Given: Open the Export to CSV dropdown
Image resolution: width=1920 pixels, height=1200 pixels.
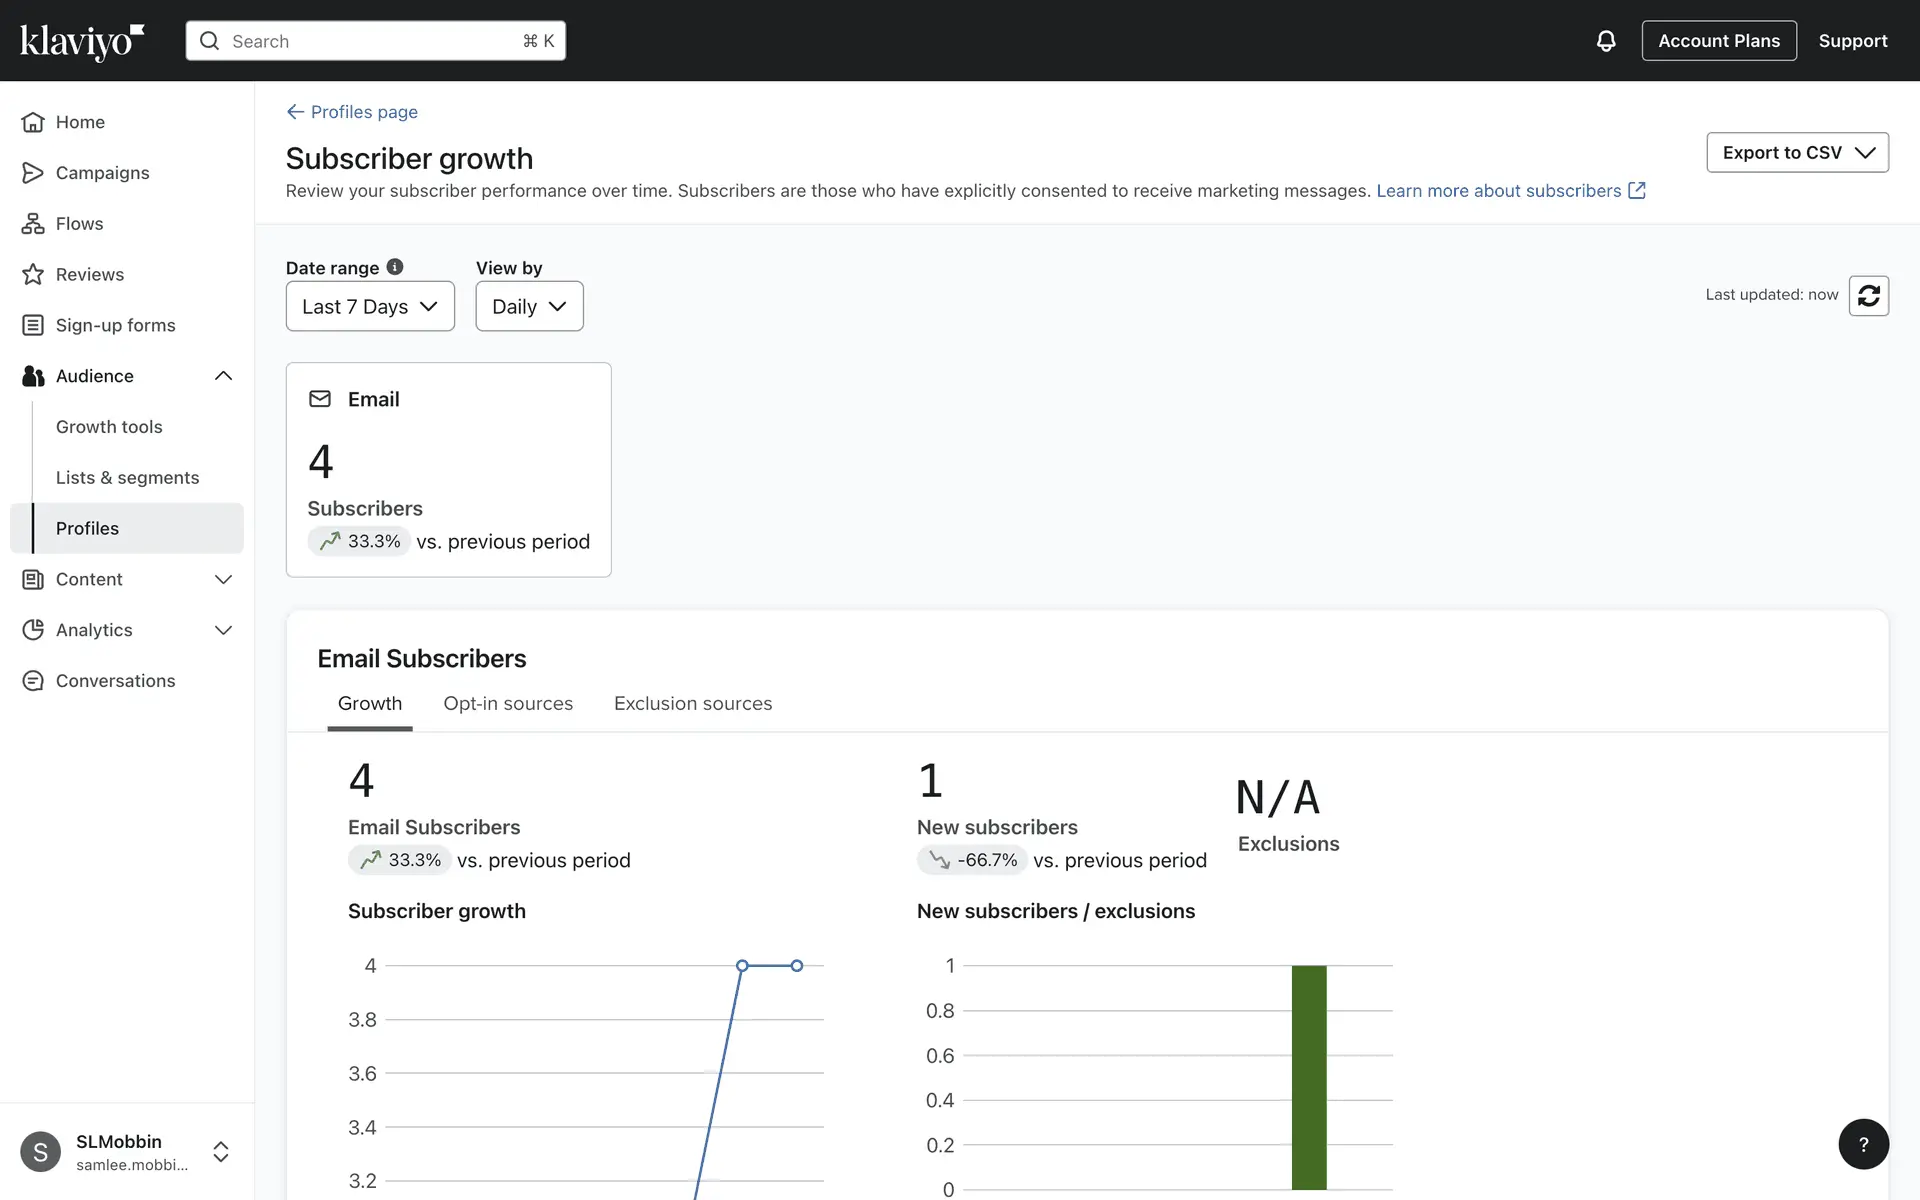Looking at the screenshot, I should pyautogui.click(x=1797, y=153).
